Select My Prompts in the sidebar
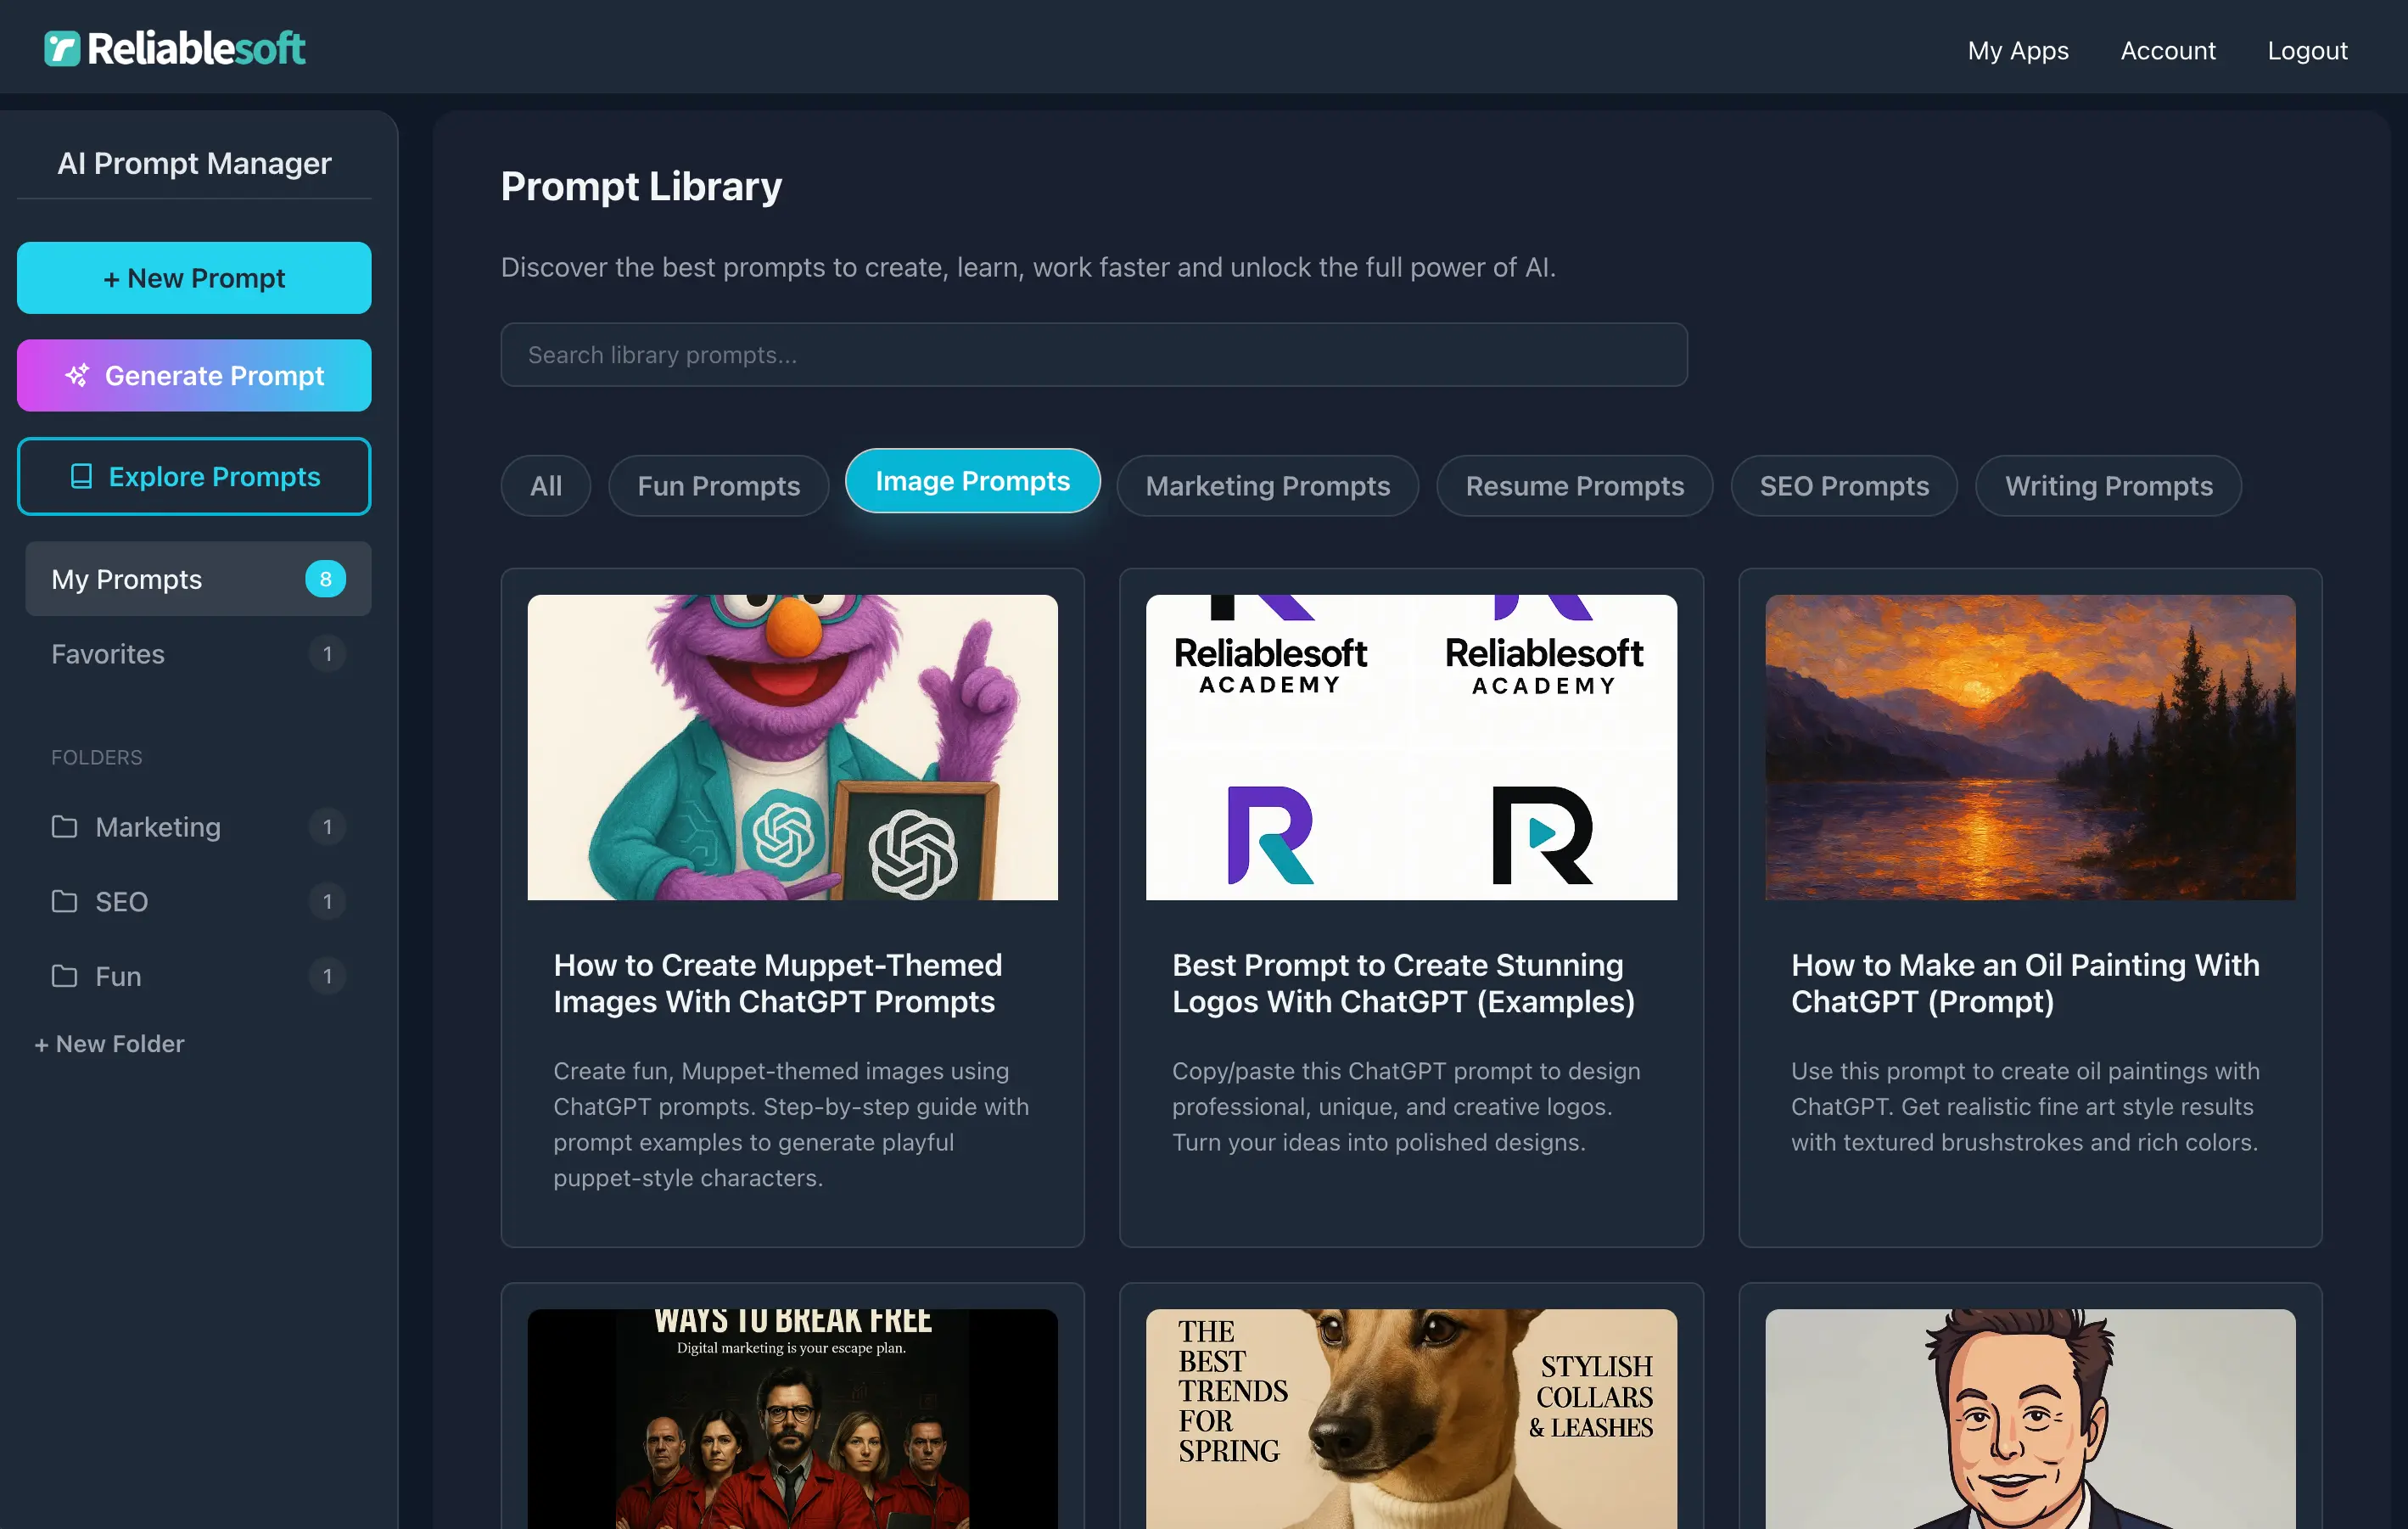This screenshot has height=1529, width=2408. [198, 579]
